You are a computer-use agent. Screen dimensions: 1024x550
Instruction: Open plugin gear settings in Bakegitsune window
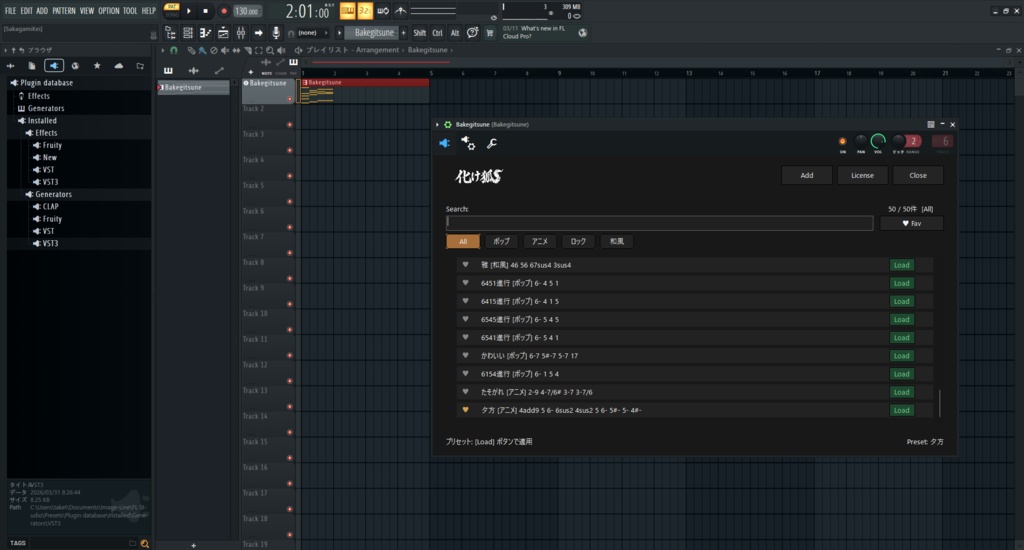tap(468, 143)
